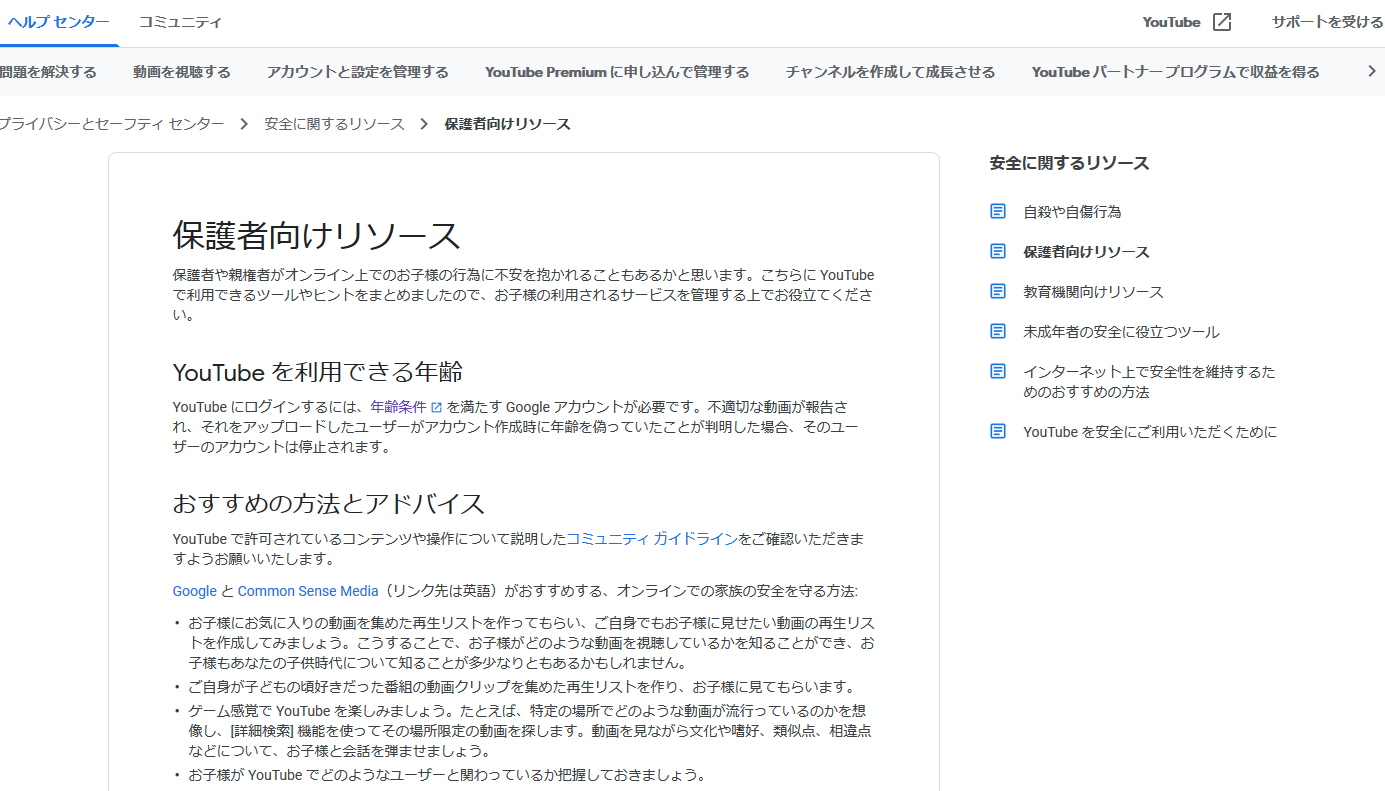The height and width of the screenshot is (791, 1385).
Task: Open the YouTube link in the header
Action: 1171,22
